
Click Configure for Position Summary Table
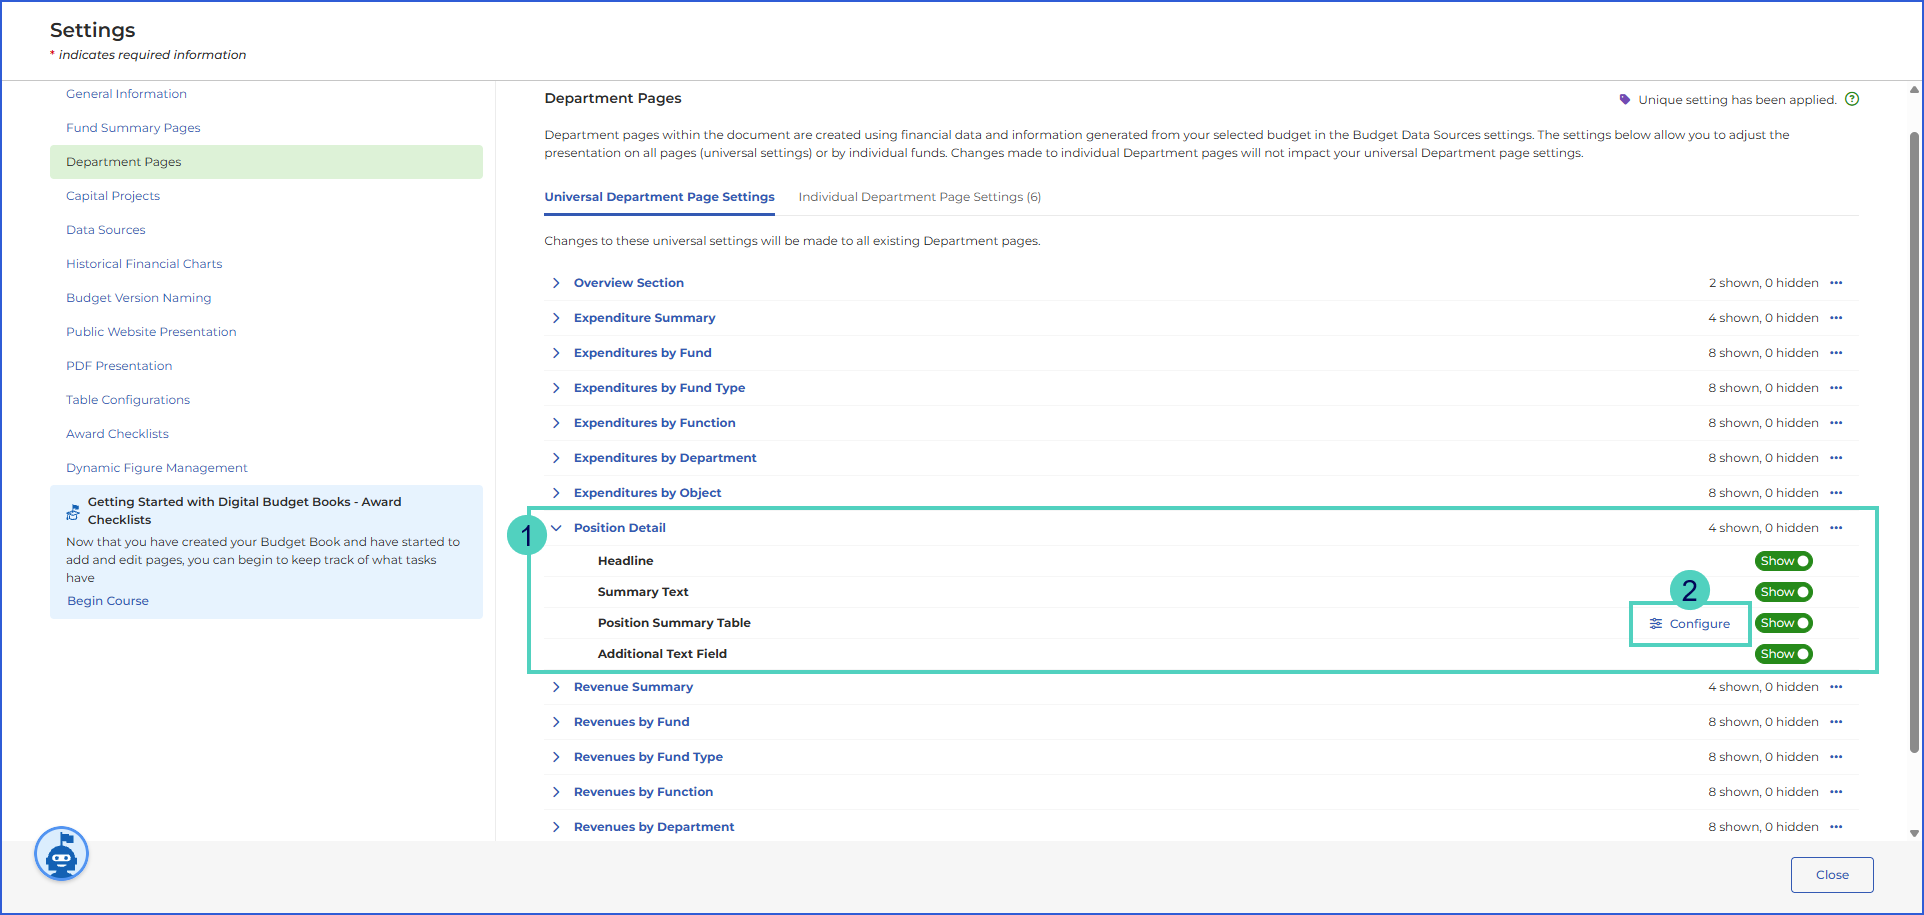pos(1690,624)
